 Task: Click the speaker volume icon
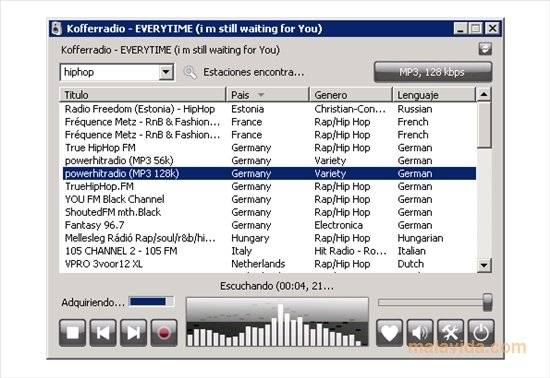(x=420, y=332)
